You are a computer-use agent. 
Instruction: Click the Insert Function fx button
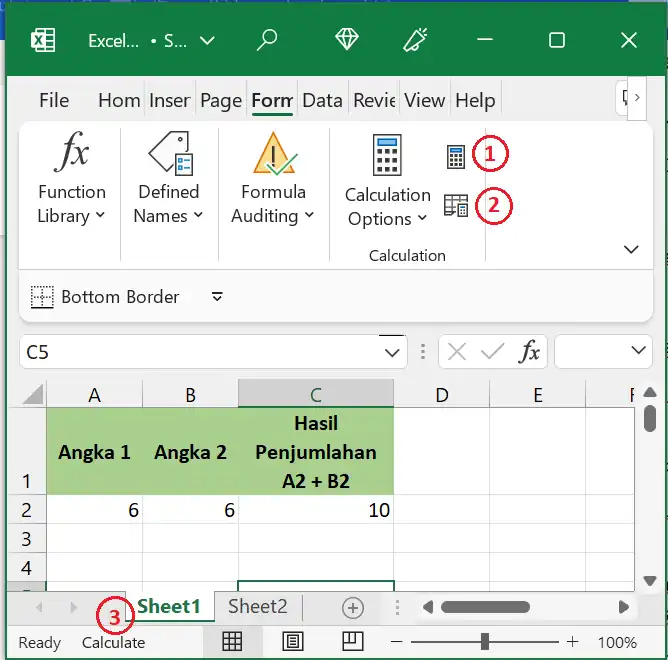tap(530, 352)
